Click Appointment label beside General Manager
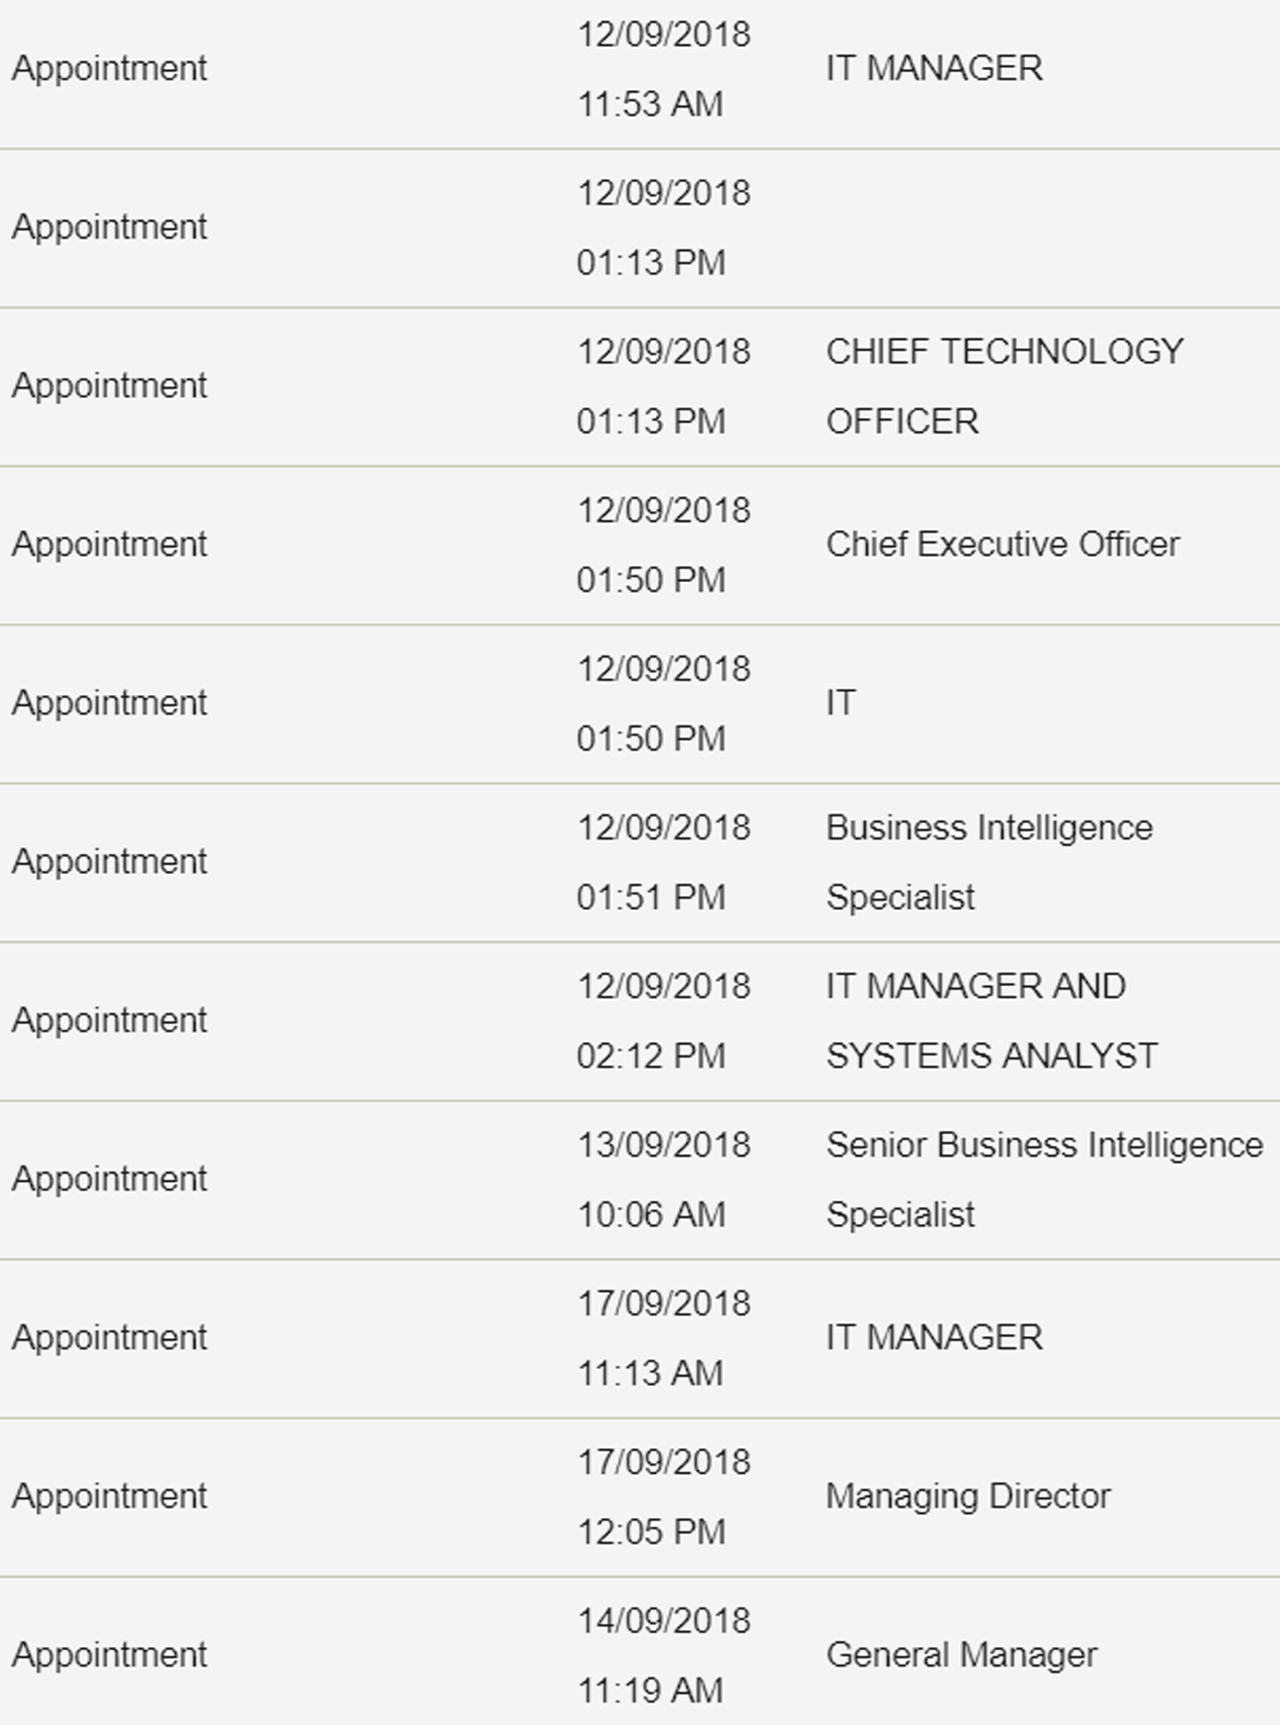 [109, 1656]
